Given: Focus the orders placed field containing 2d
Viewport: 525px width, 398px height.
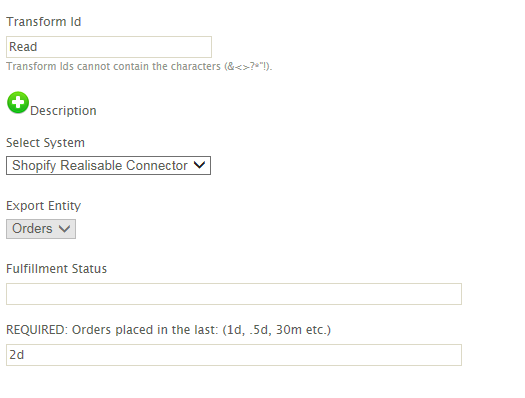Looking at the screenshot, I should click(x=234, y=355).
